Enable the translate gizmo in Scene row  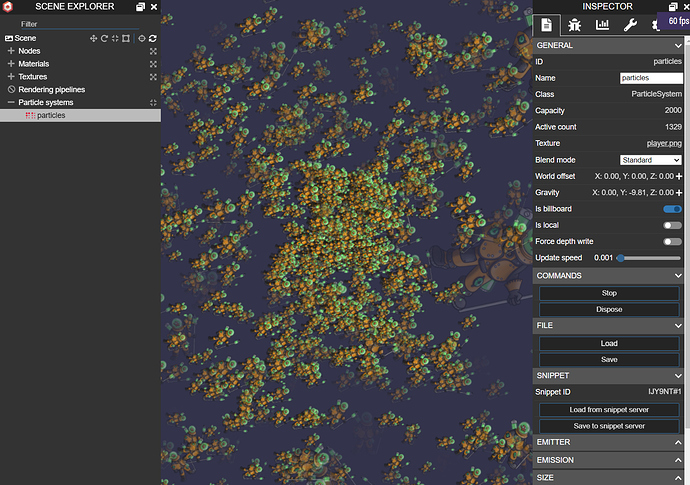93,38
